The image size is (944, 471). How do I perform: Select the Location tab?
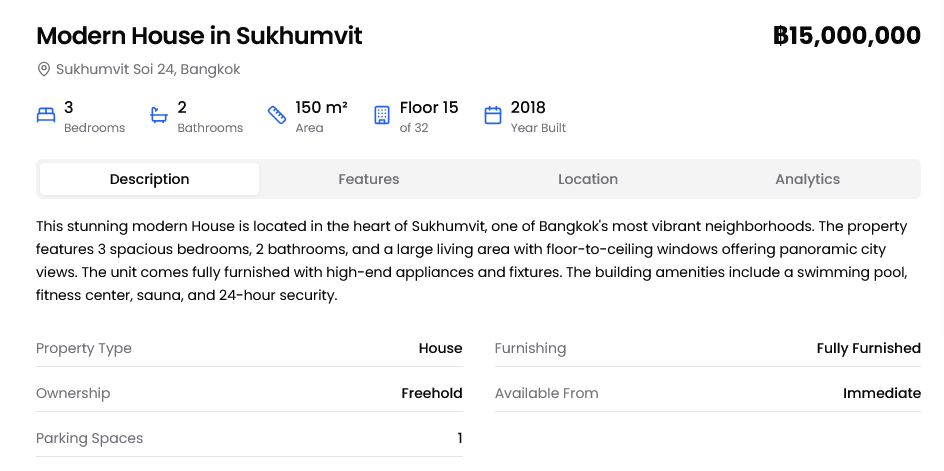(x=588, y=179)
